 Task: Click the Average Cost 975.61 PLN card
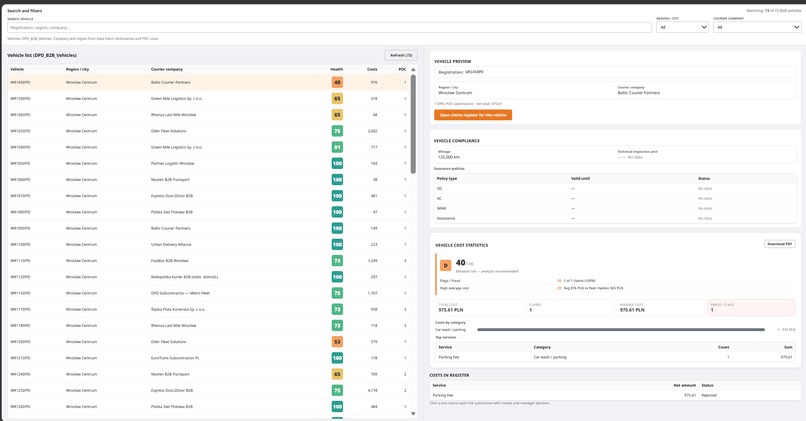[660, 307]
